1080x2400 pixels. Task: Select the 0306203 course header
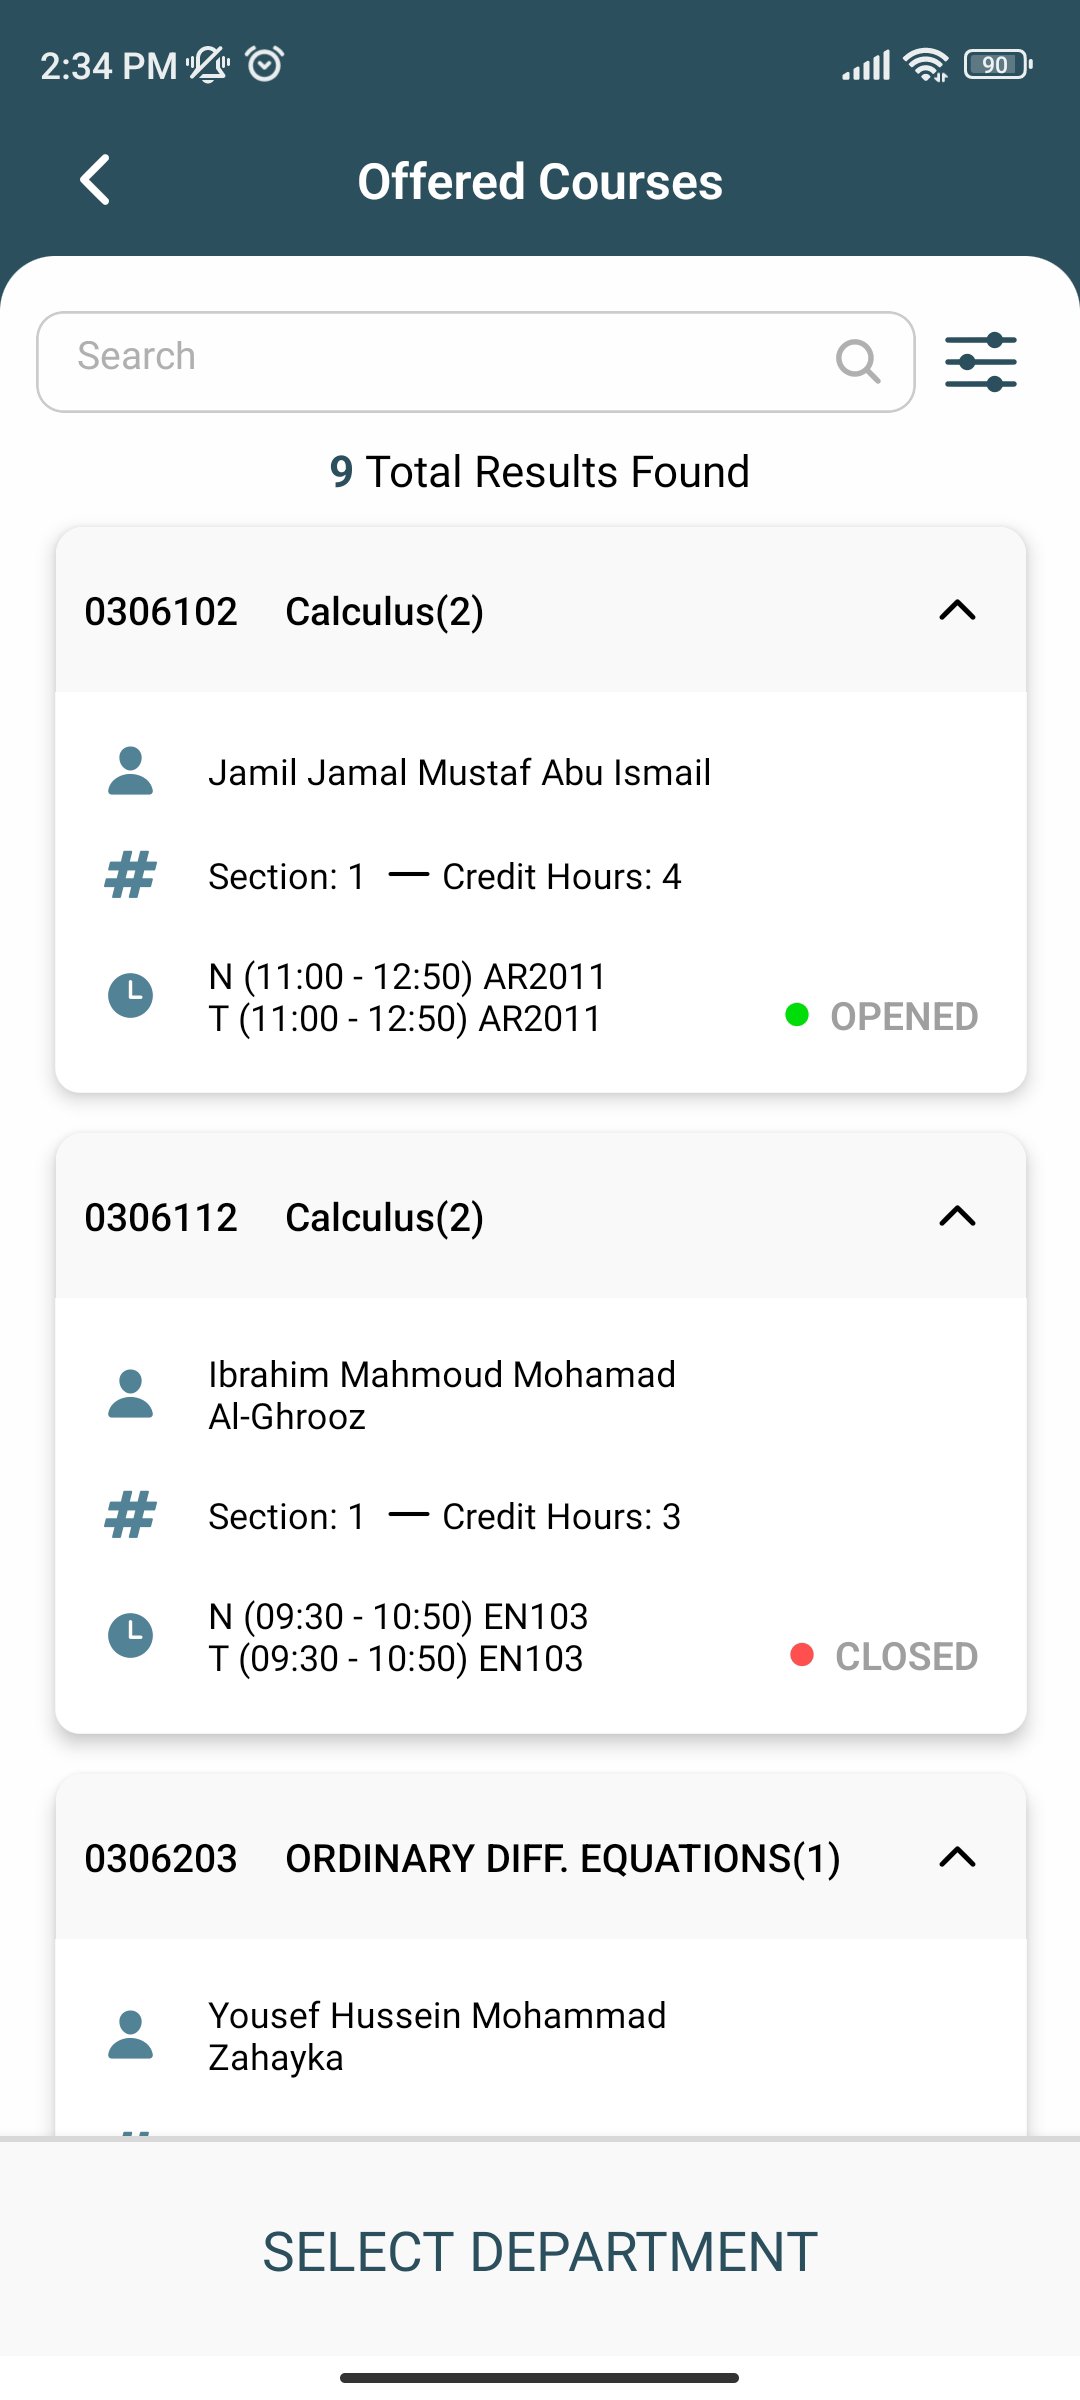coord(541,1858)
